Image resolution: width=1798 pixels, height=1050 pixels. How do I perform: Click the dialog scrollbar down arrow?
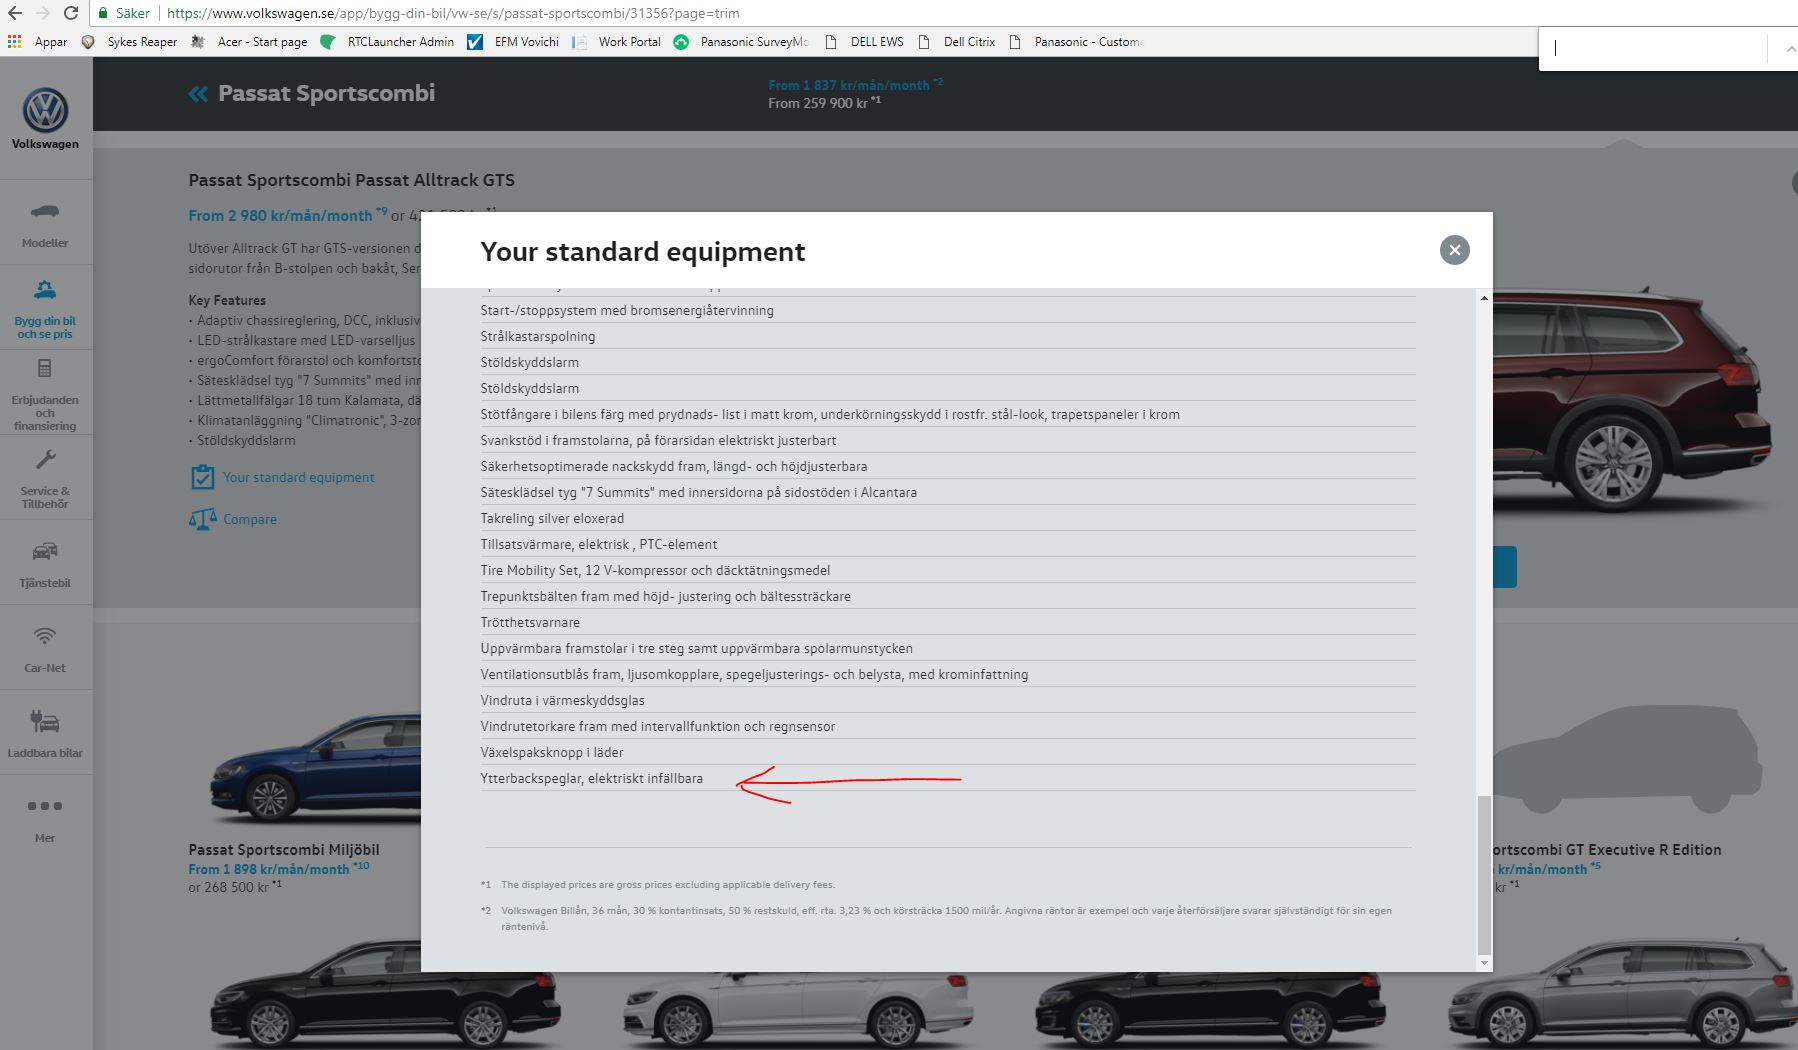[1484, 963]
